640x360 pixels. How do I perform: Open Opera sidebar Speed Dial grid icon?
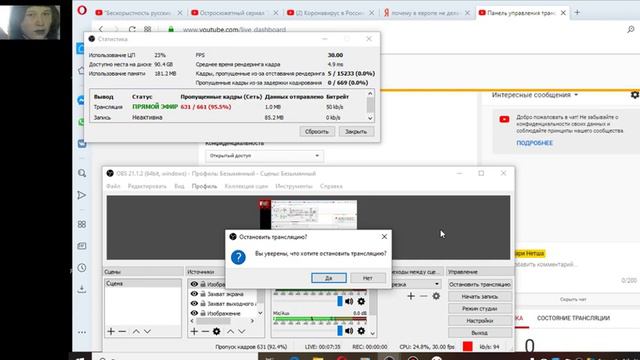pyautogui.click(x=82, y=224)
